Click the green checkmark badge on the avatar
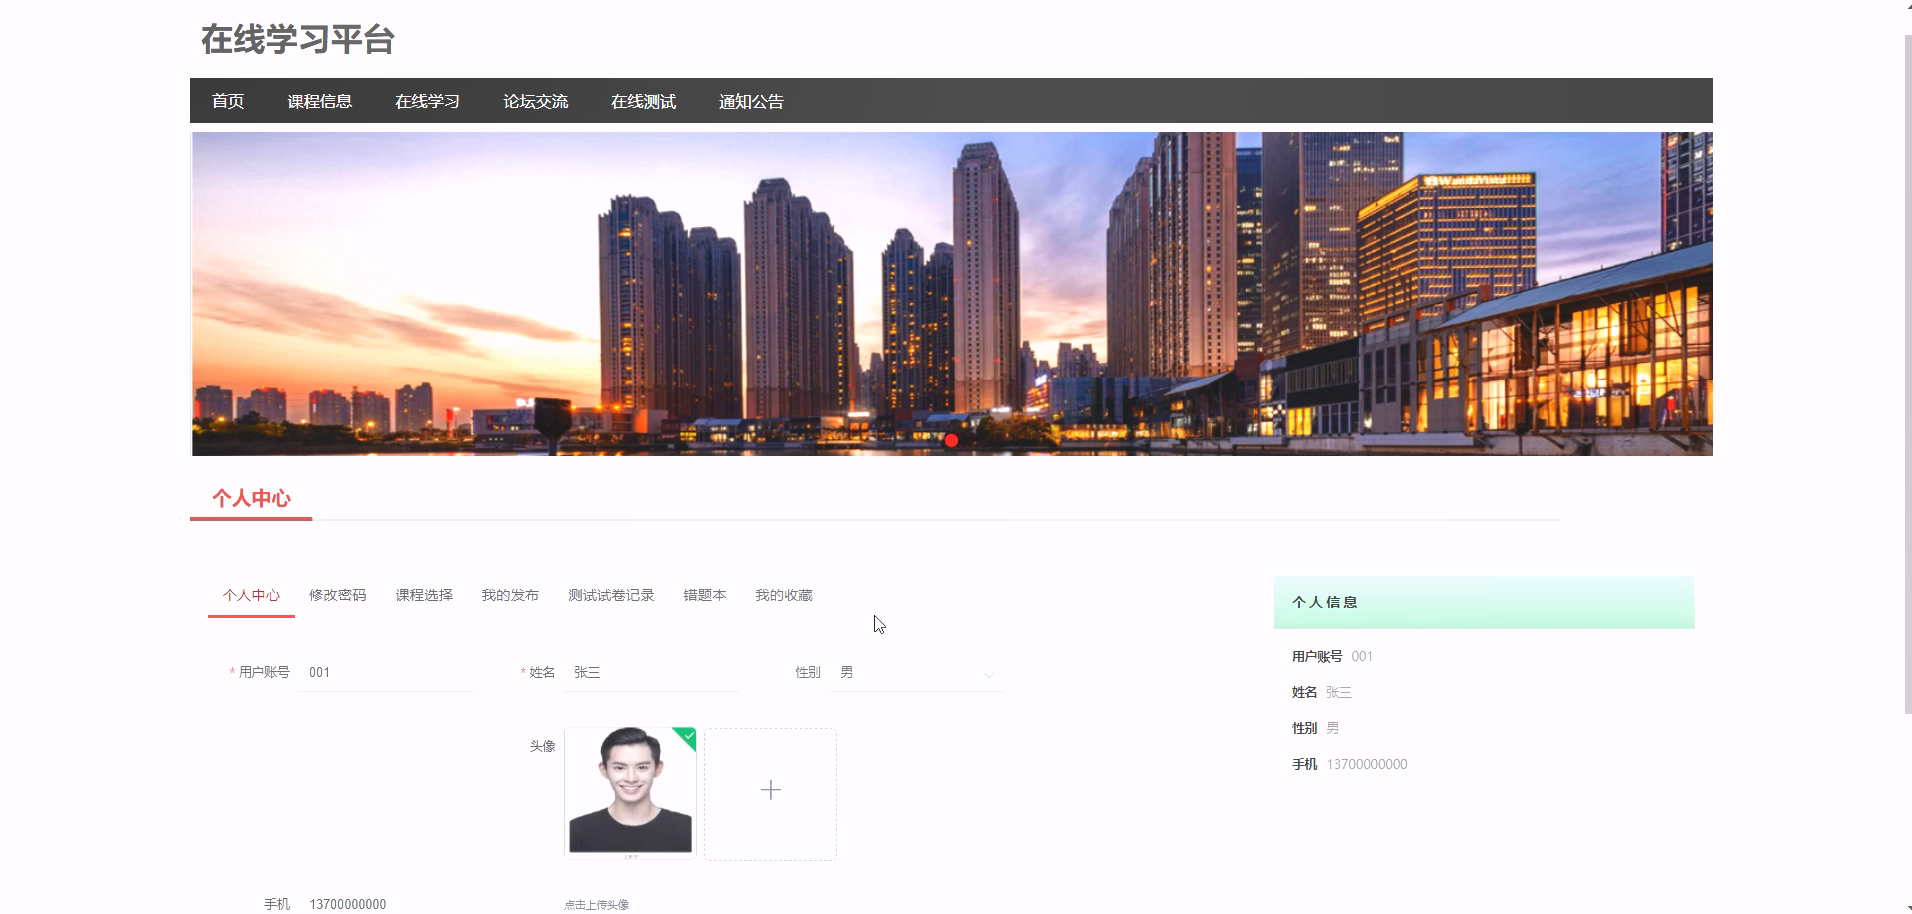 pyautogui.click(x=687, y=735)
